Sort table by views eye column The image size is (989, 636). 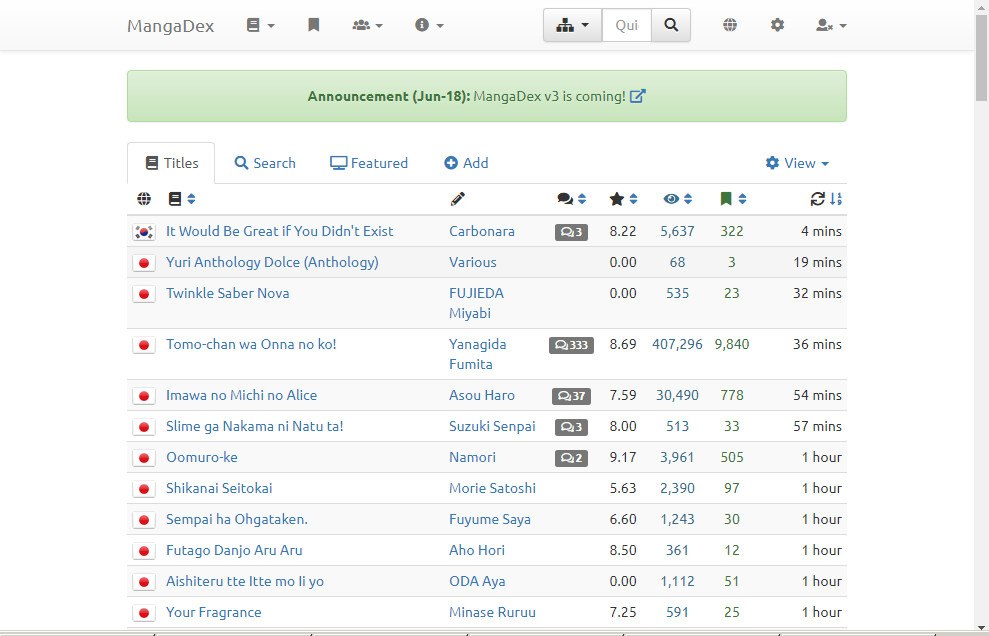[x=677, y=199]
